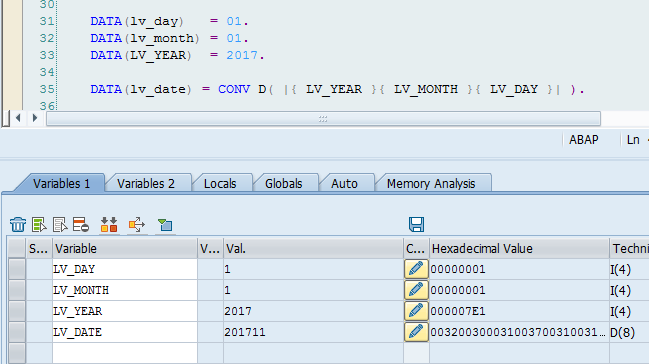Click the orange squares with arrow icon

tap(137, 225)
